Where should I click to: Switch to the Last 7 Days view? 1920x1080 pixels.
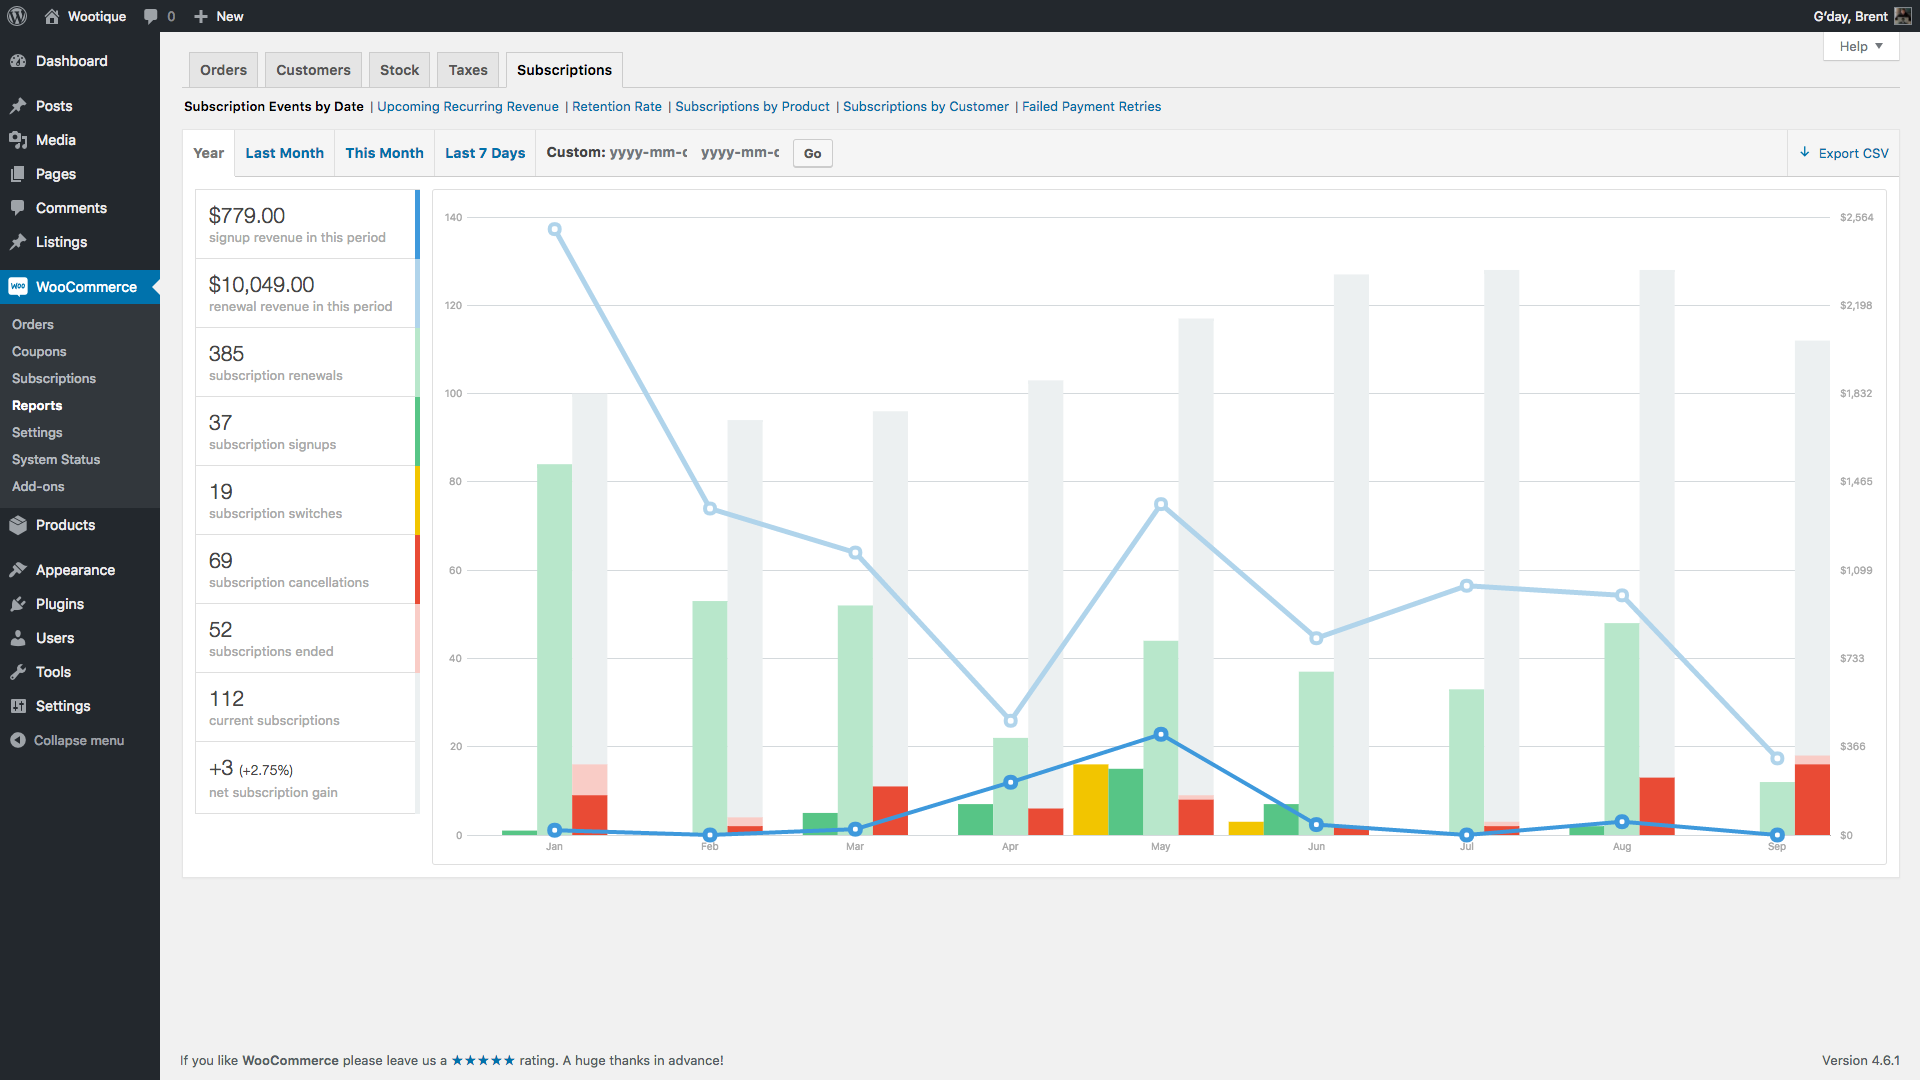pyautogui.click(x=484, y=152)
